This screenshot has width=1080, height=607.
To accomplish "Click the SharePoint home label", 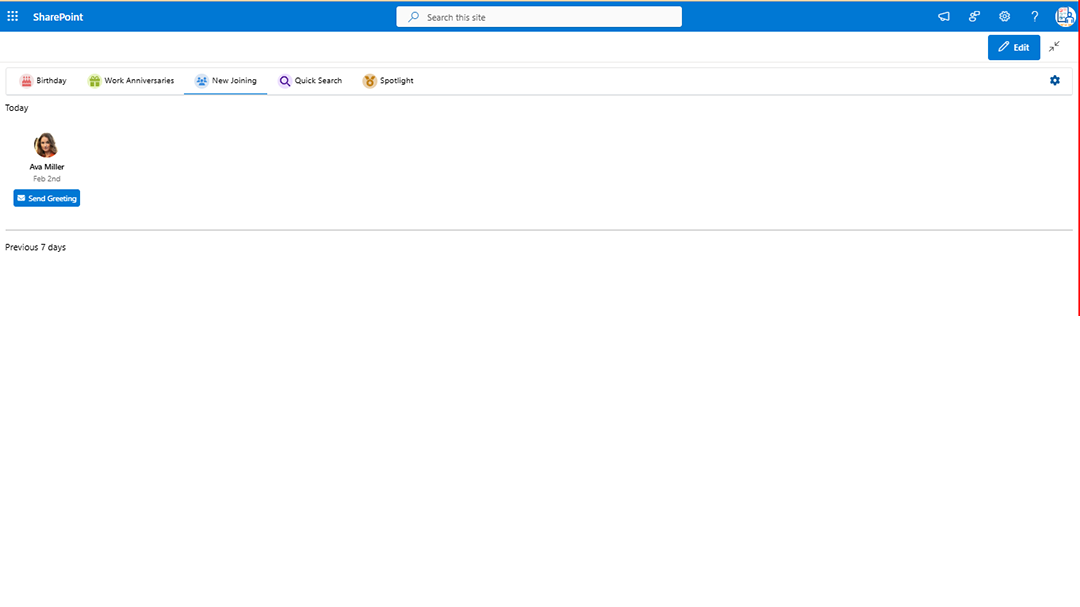I will 57,16.
